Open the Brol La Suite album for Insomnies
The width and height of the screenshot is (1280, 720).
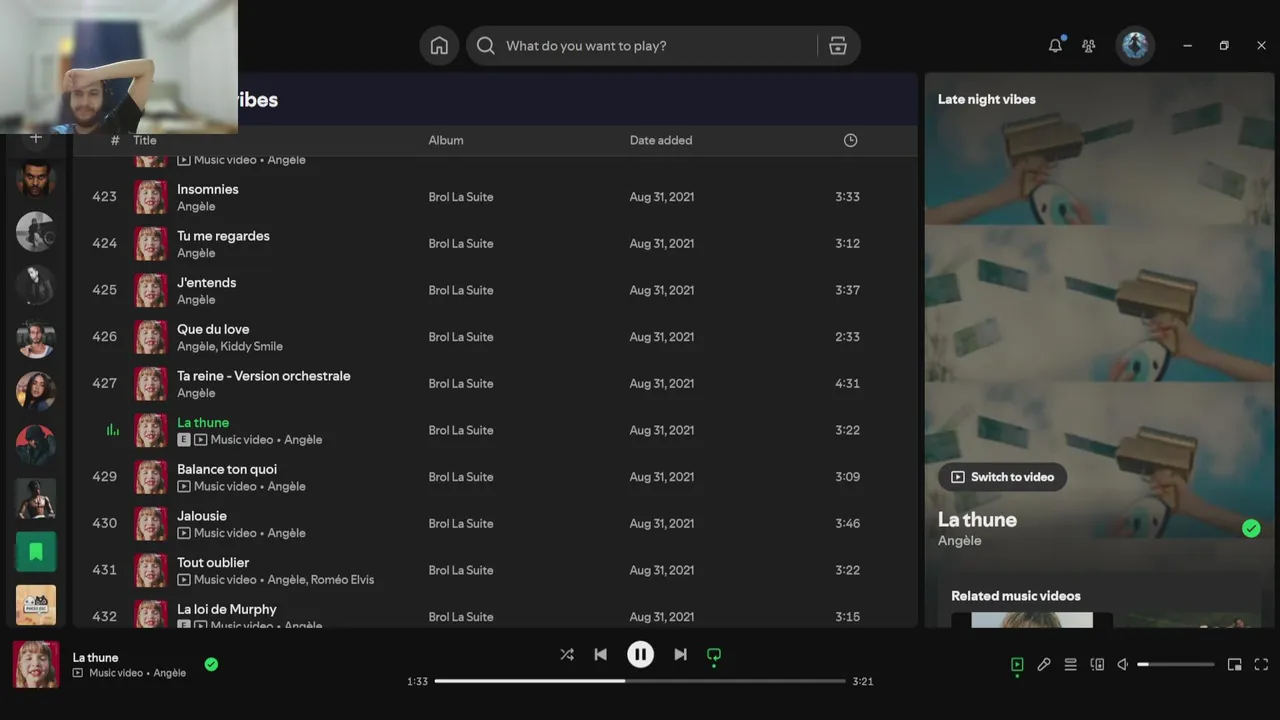[x=461, y=197]
